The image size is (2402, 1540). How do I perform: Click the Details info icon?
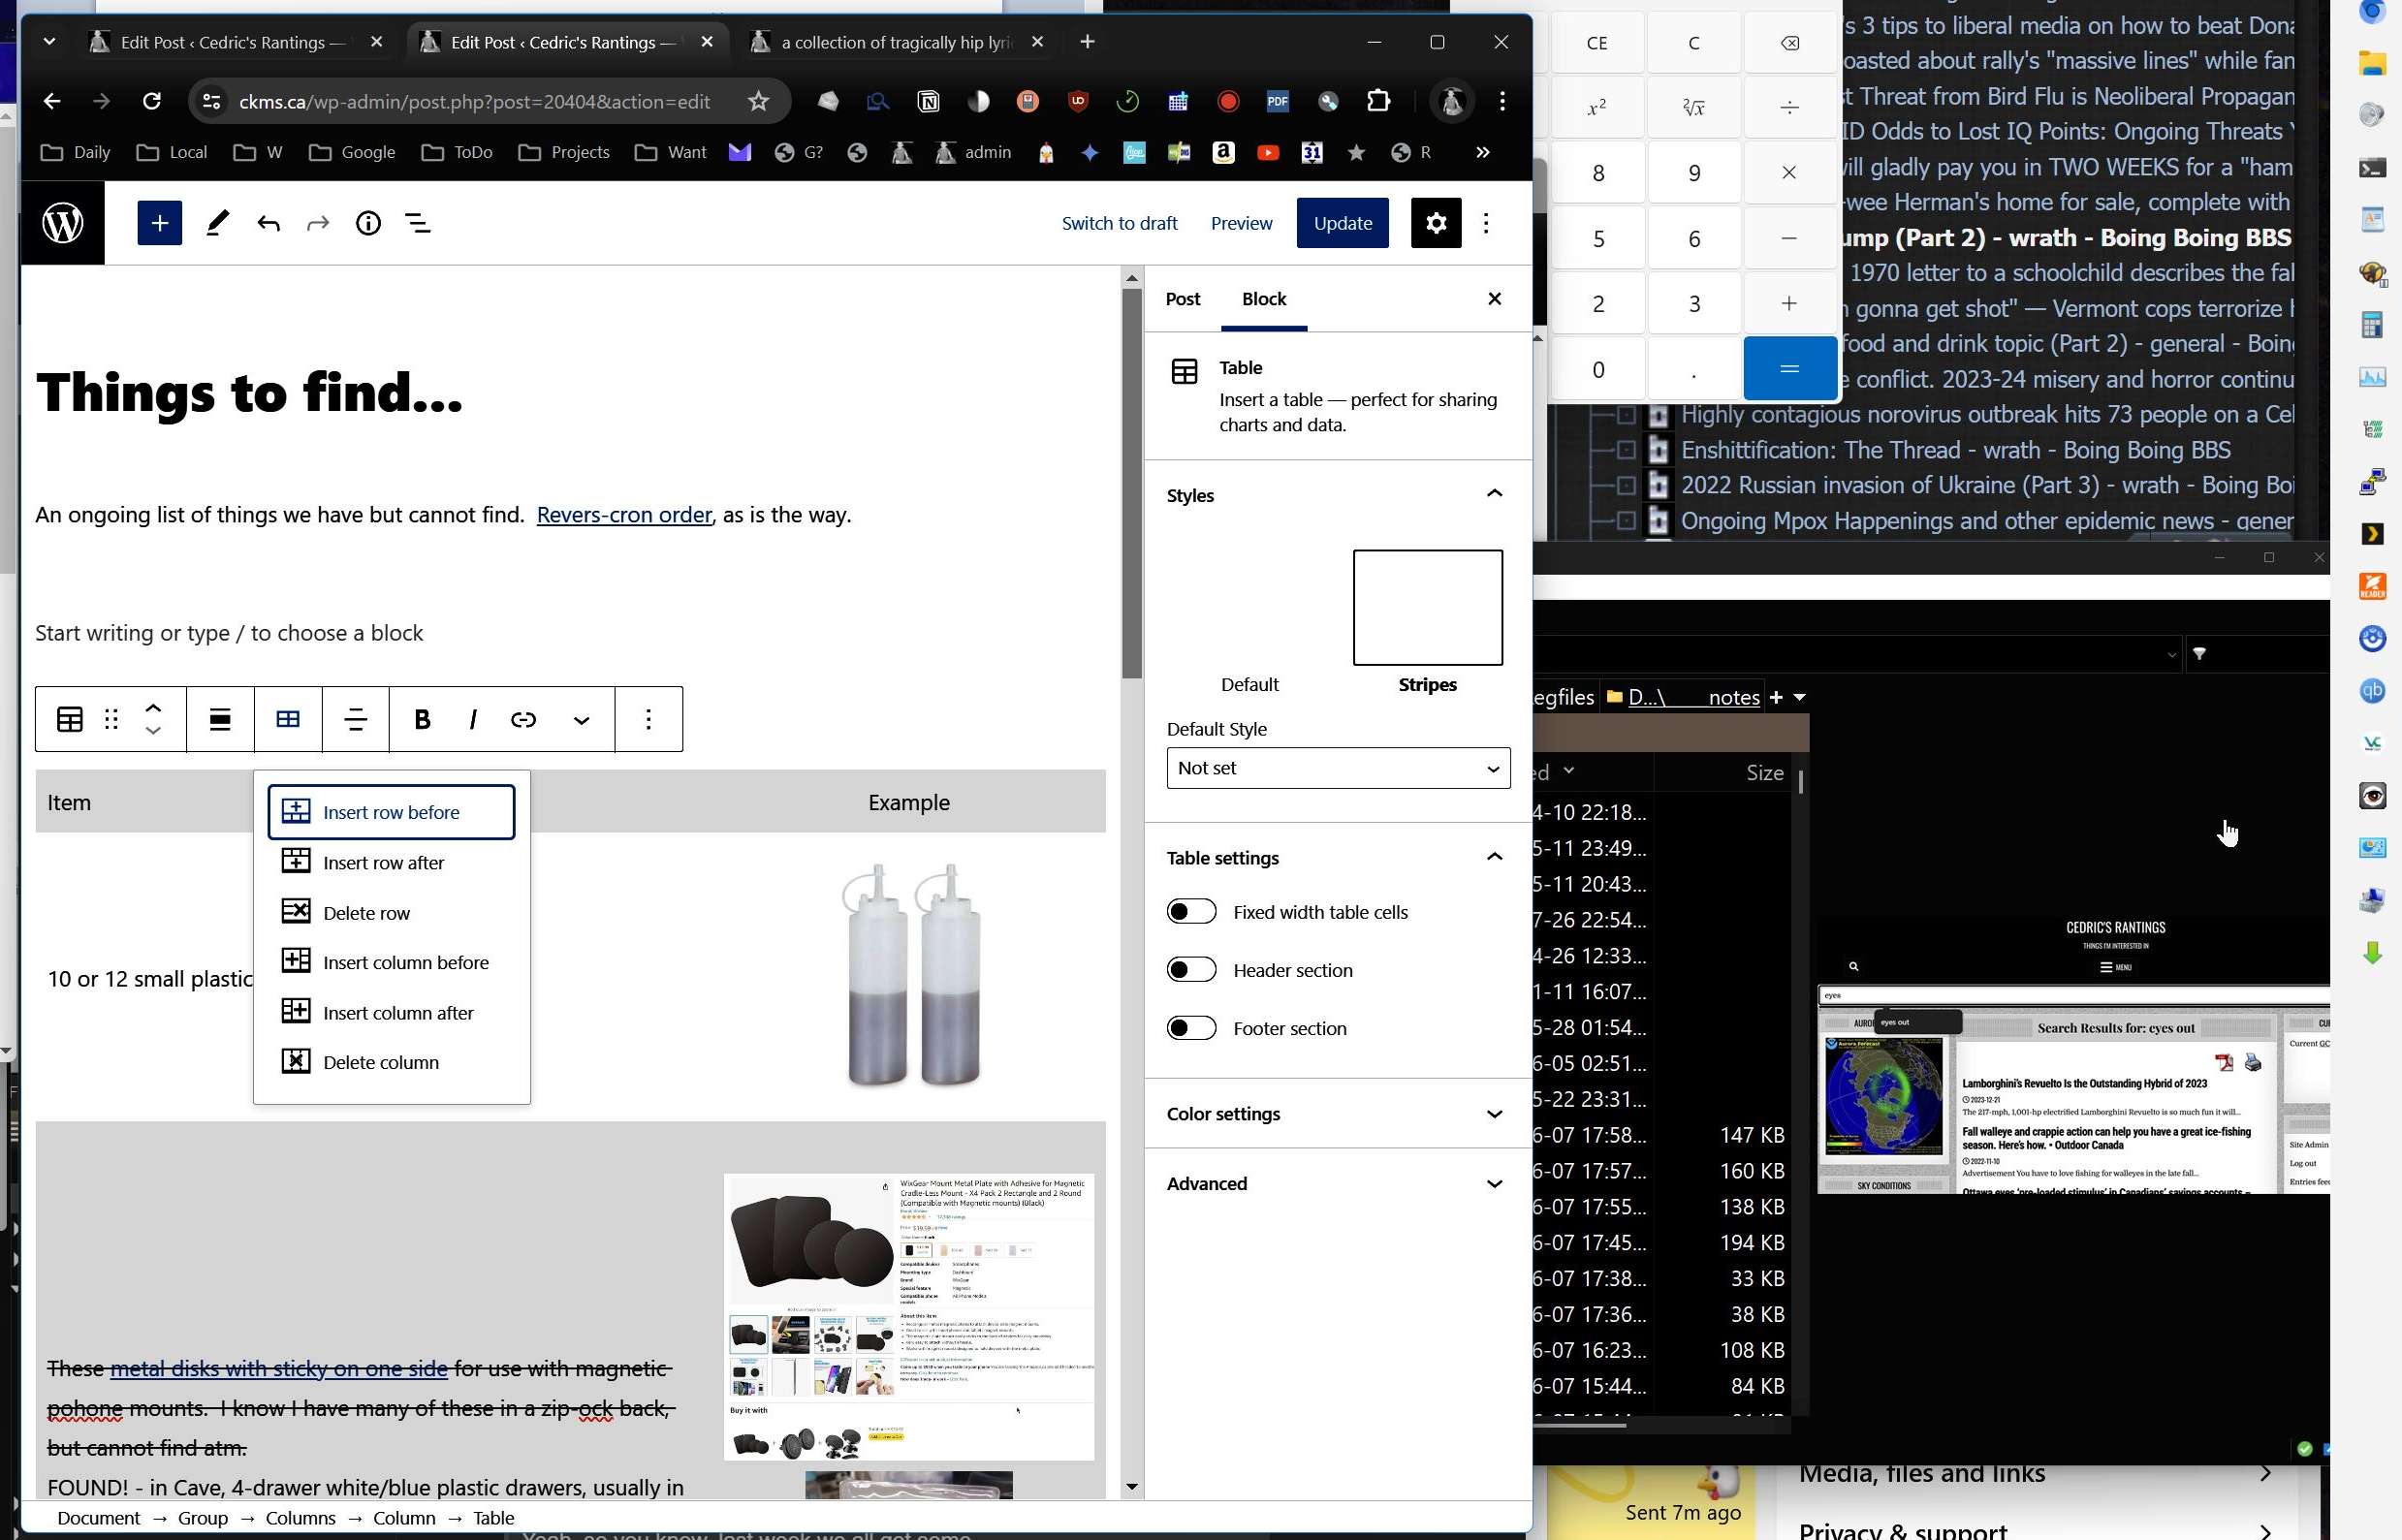pyautogui.click(x=368, y=223)
